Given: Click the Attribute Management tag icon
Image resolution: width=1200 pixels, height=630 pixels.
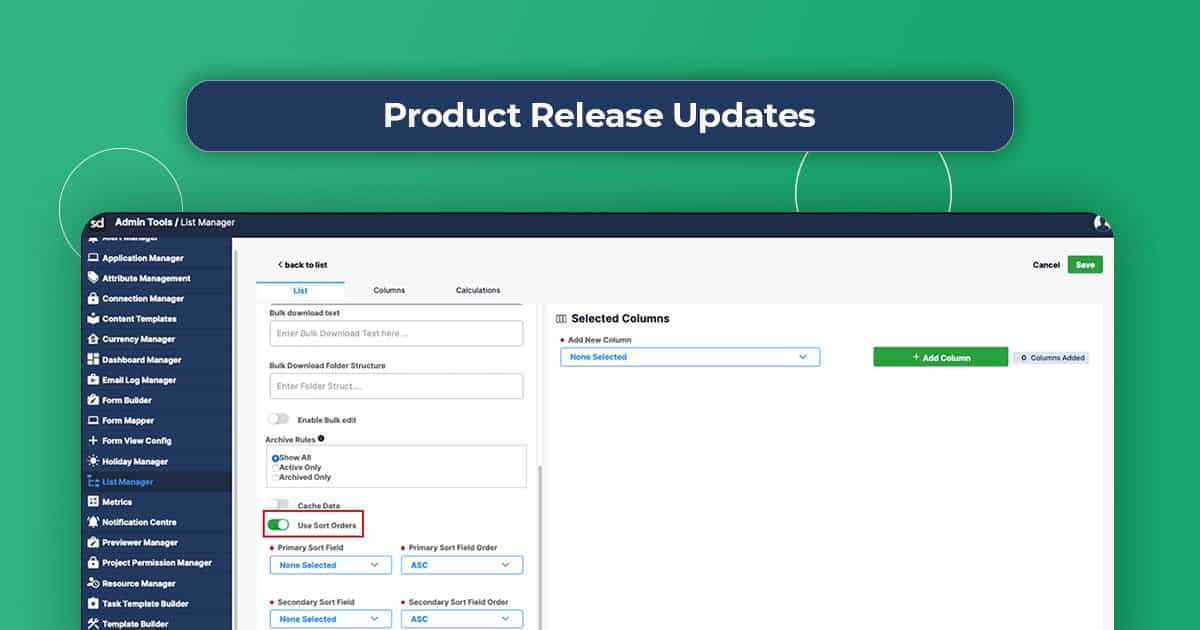Looking at the screenshot, I should pos(93,278).
